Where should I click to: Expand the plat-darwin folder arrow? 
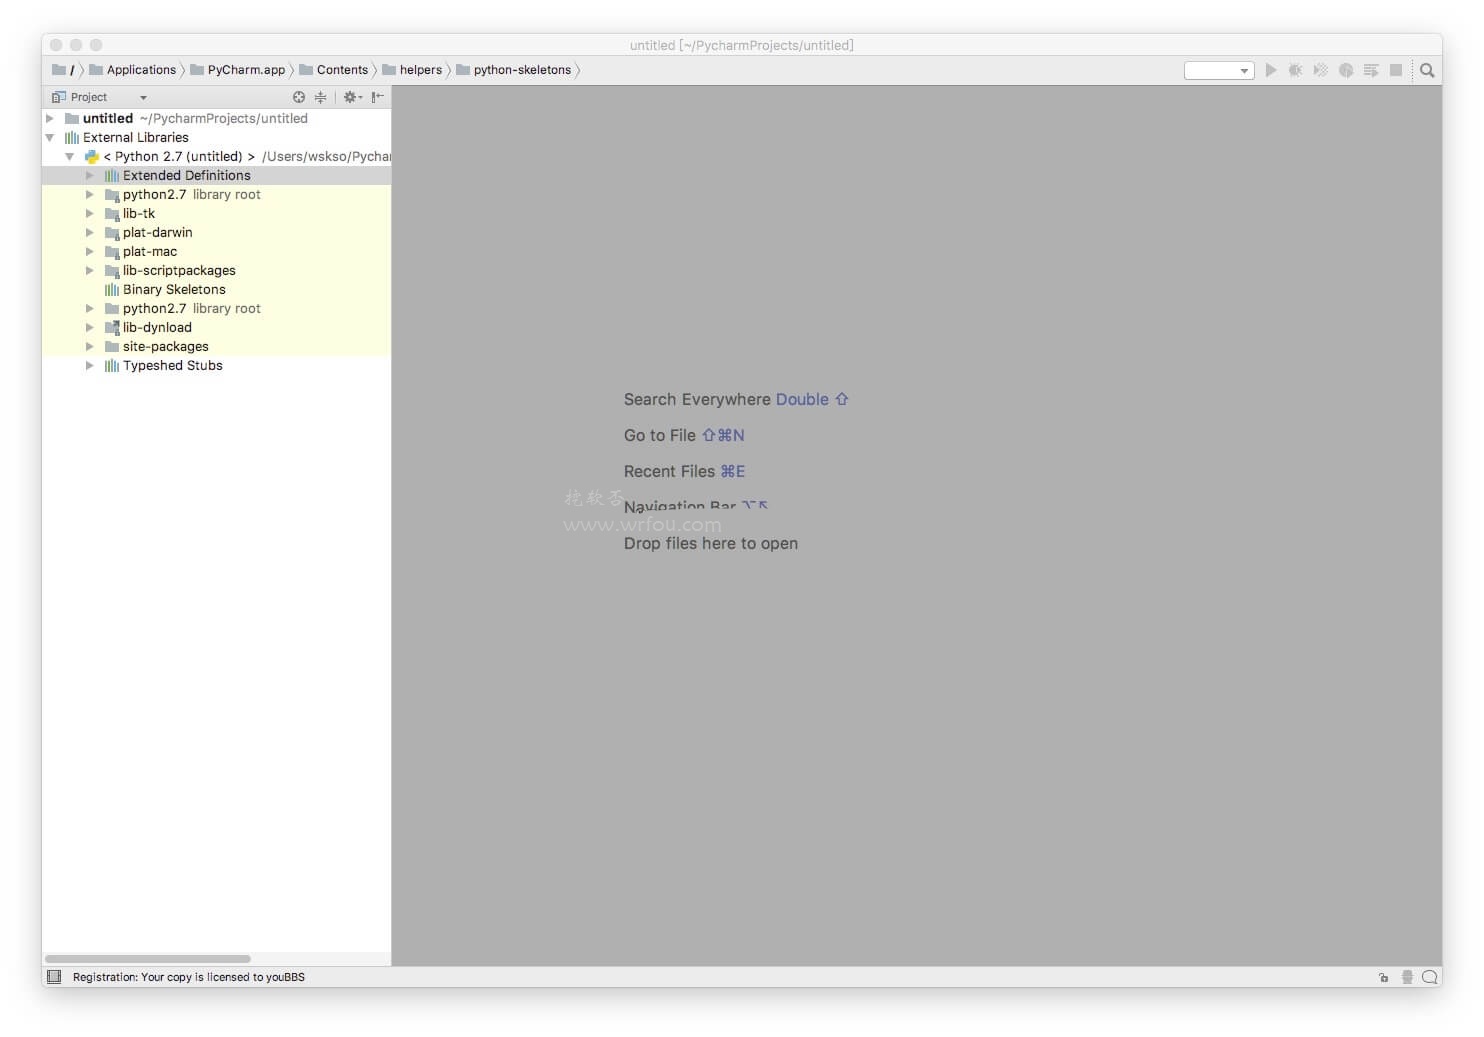pyautogui.click(x=90, y=232)
